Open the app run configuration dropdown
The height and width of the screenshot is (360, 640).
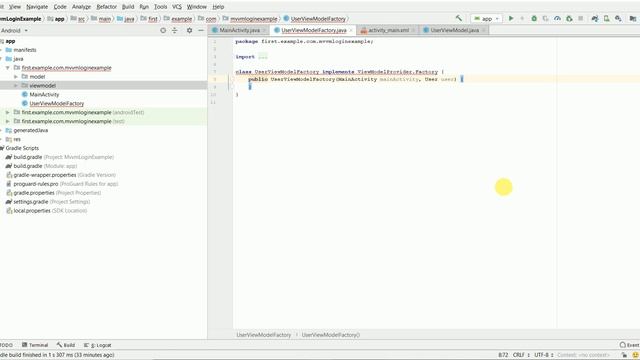tap(487, 18)
